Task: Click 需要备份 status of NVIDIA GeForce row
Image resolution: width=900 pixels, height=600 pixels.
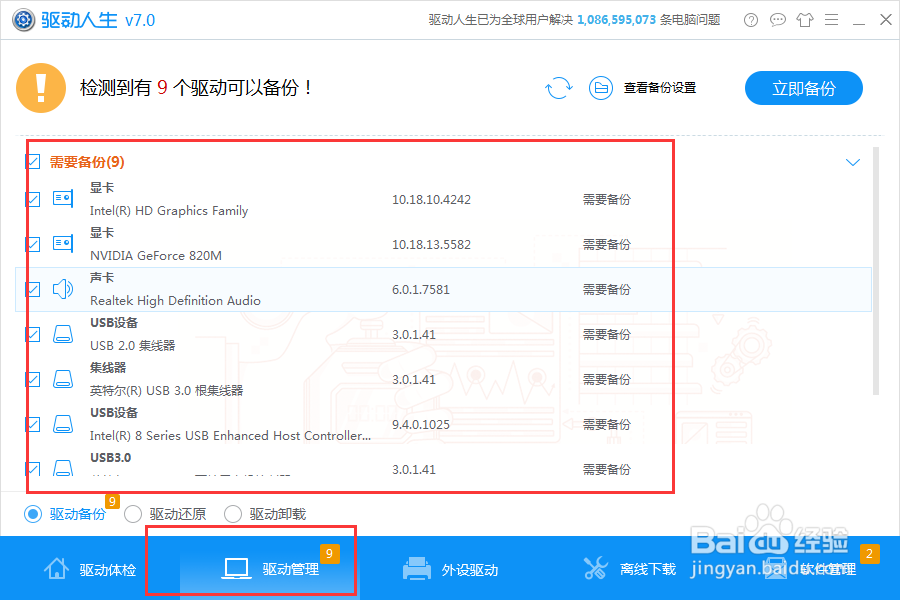Action: click(607, 244)
